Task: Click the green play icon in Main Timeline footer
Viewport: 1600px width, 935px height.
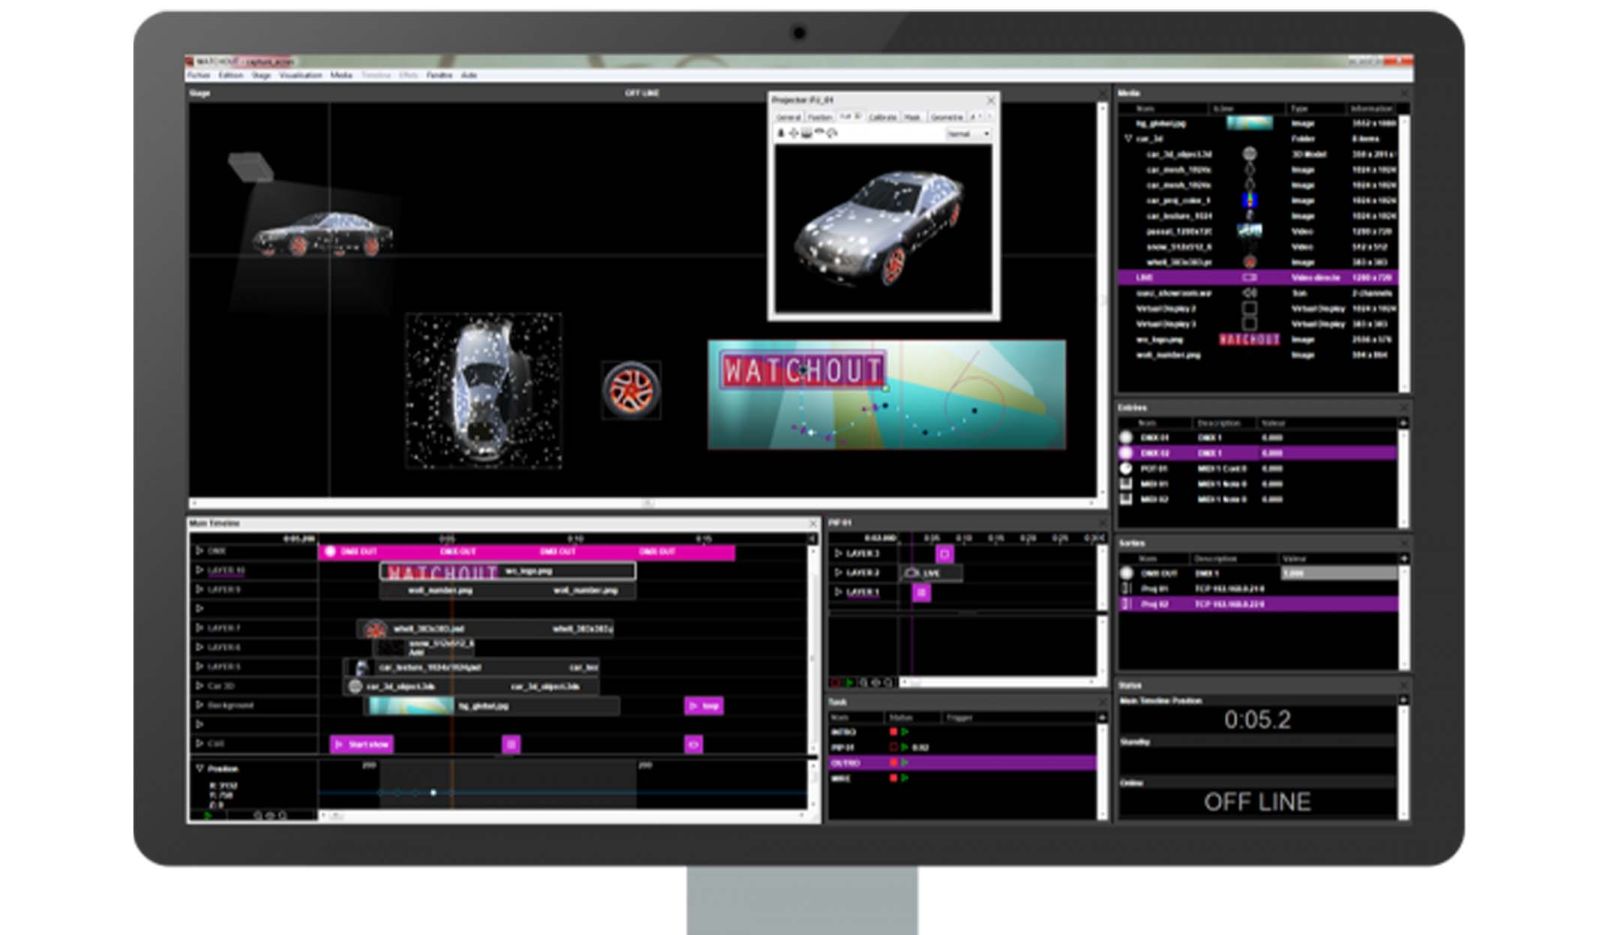Action: coord(208,816)
